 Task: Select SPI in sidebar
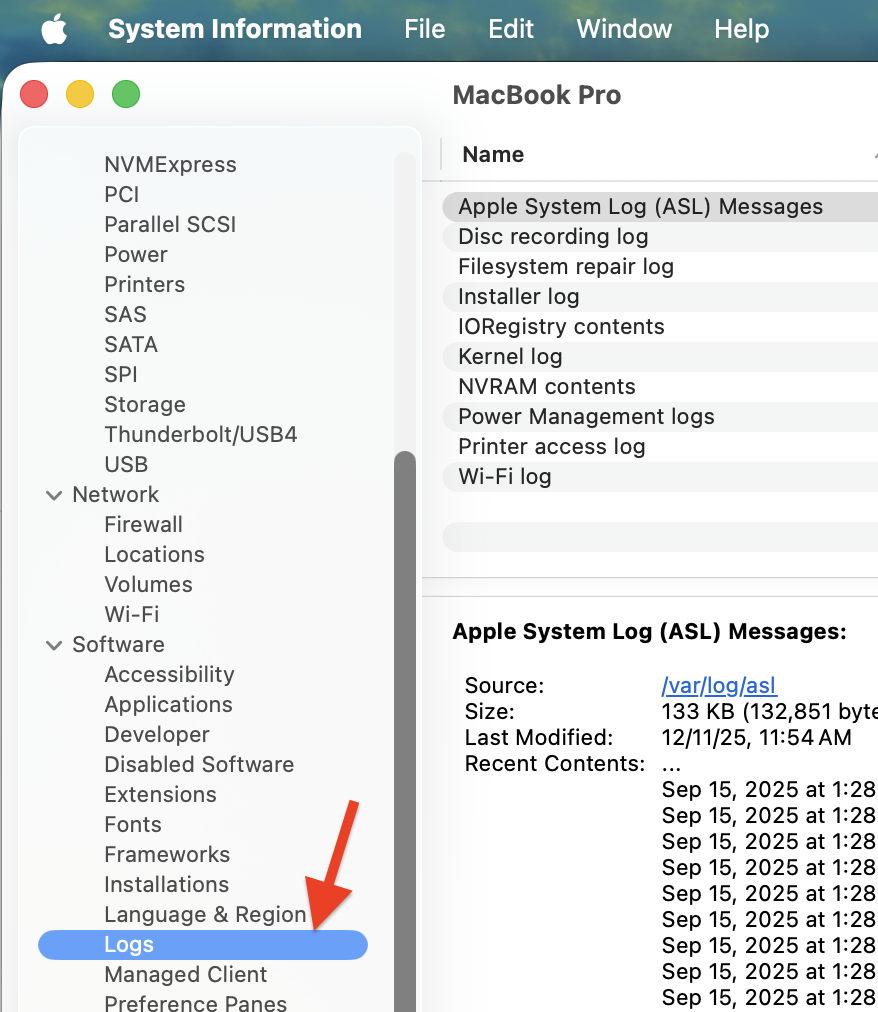pyautogui.click(x=121, y=374)
